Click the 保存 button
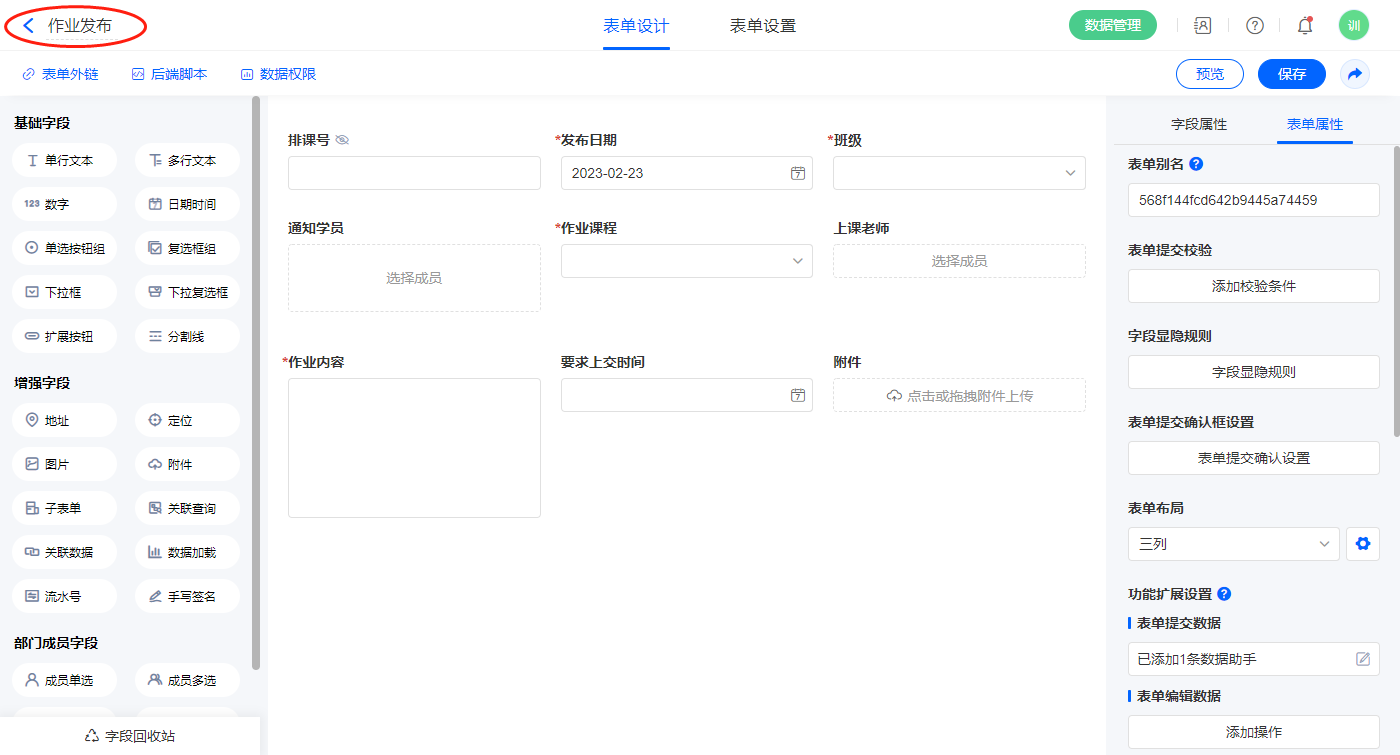Viewport: 1400px width, 755px height. click(x=1291, y=74)
